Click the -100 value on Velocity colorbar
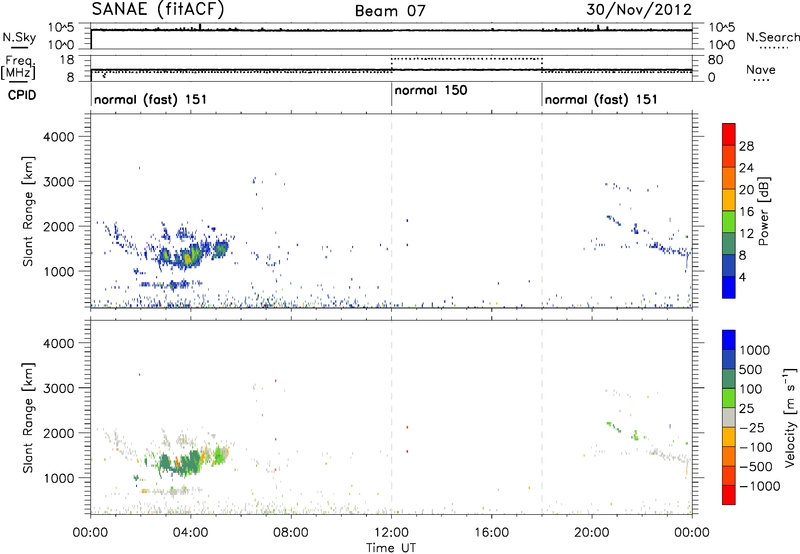800x554 pixels. (756, 447)
